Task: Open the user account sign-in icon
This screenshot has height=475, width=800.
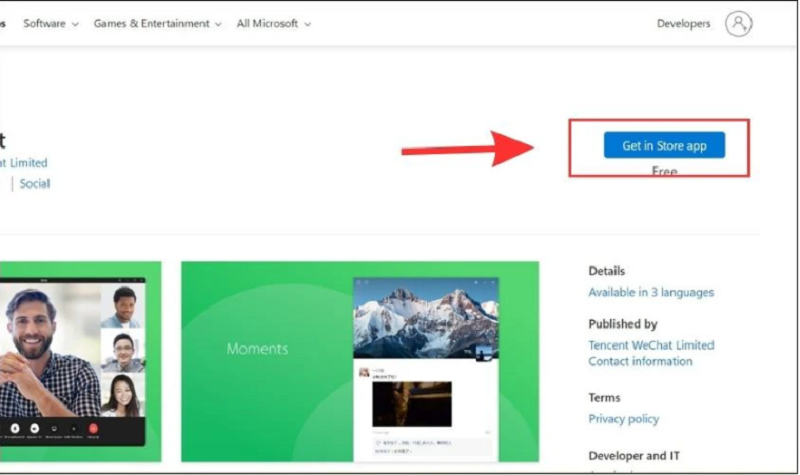Action: (738, 24)
